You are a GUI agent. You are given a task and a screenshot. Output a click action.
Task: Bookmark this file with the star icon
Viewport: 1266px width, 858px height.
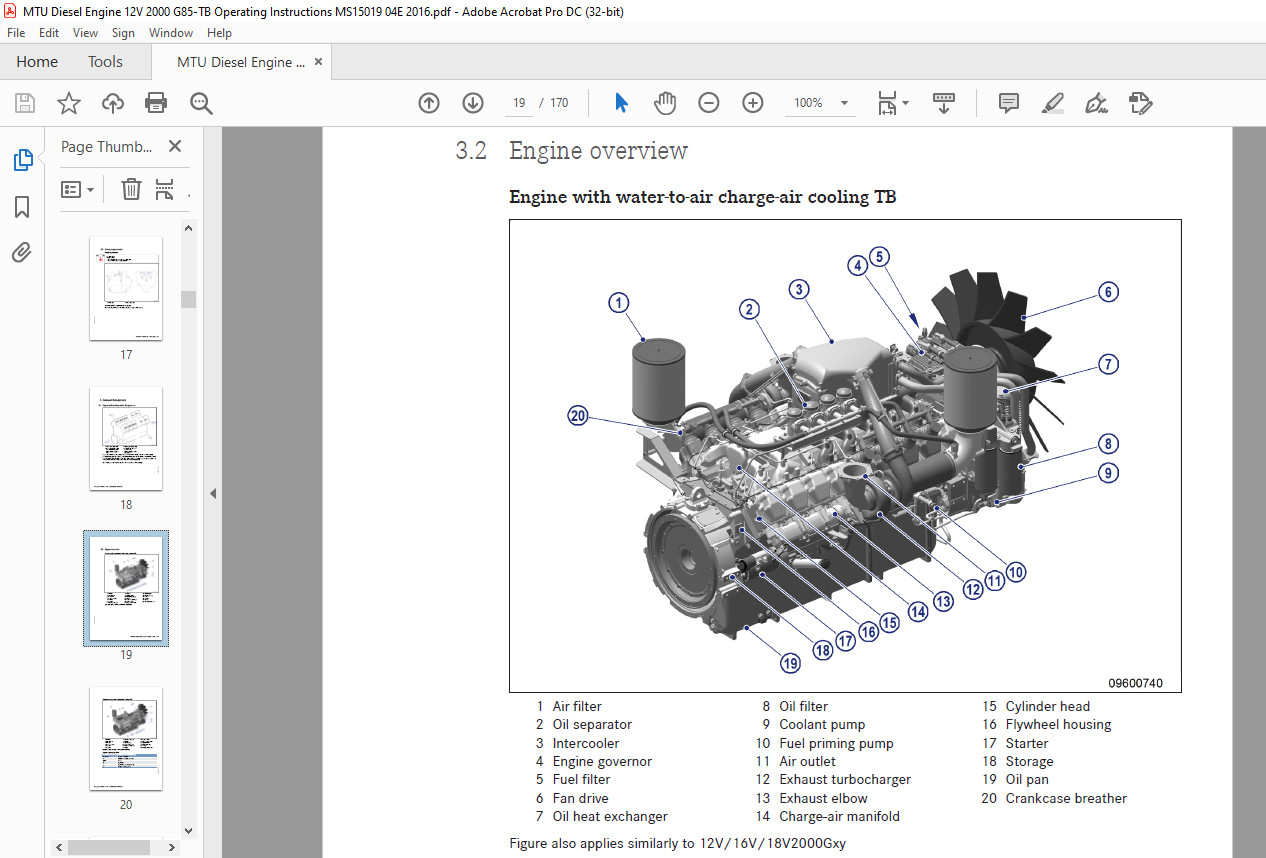[69, 103]
